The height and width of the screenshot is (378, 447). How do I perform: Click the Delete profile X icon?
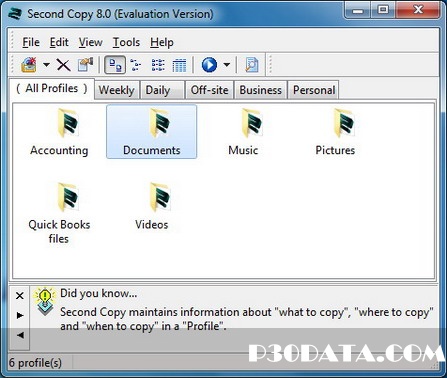(63, 65)
